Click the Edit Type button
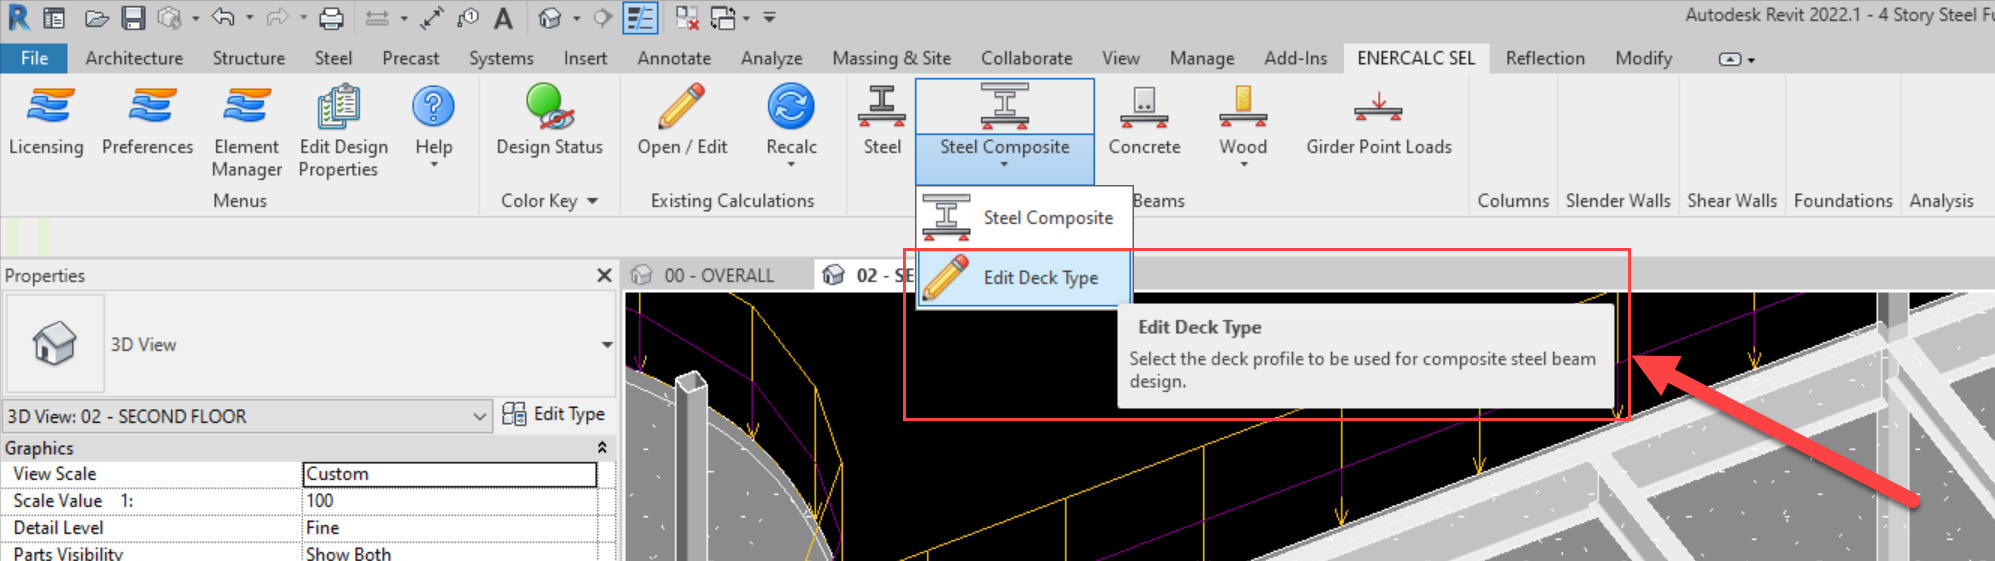Viewport: 1995px width, 561px height. tap(555, 414)
